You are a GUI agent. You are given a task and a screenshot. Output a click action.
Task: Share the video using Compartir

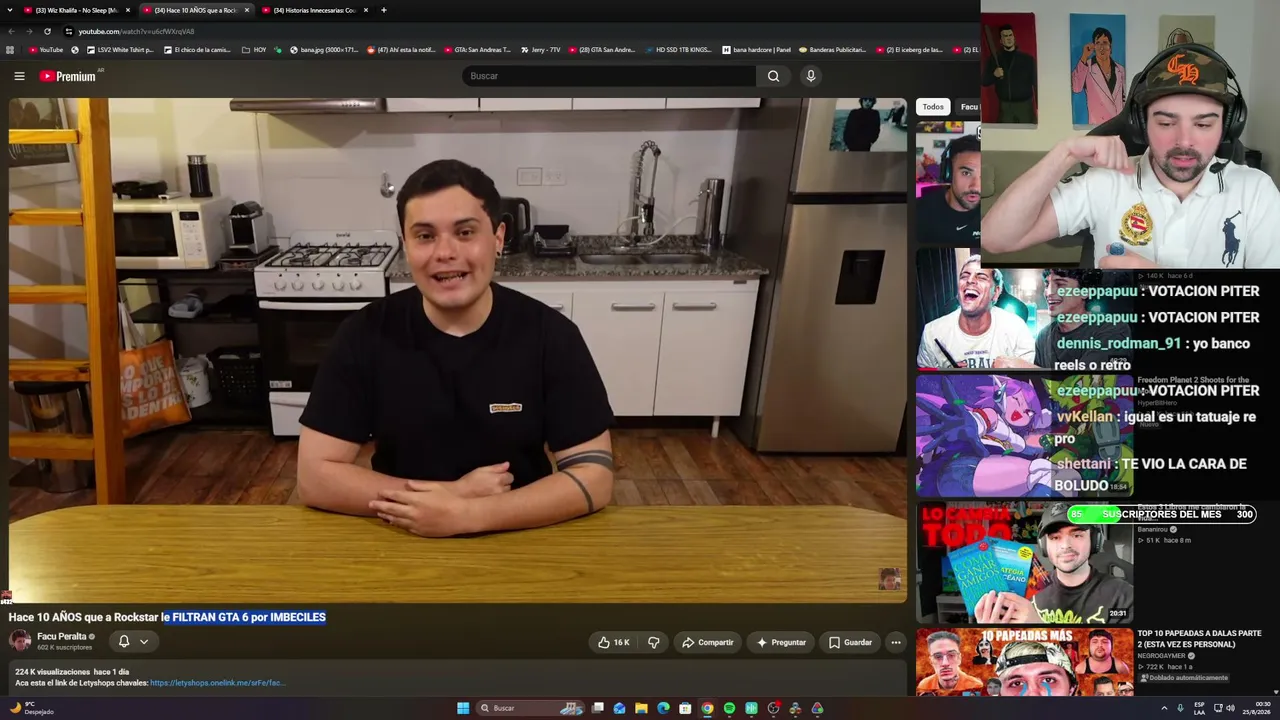707,642
